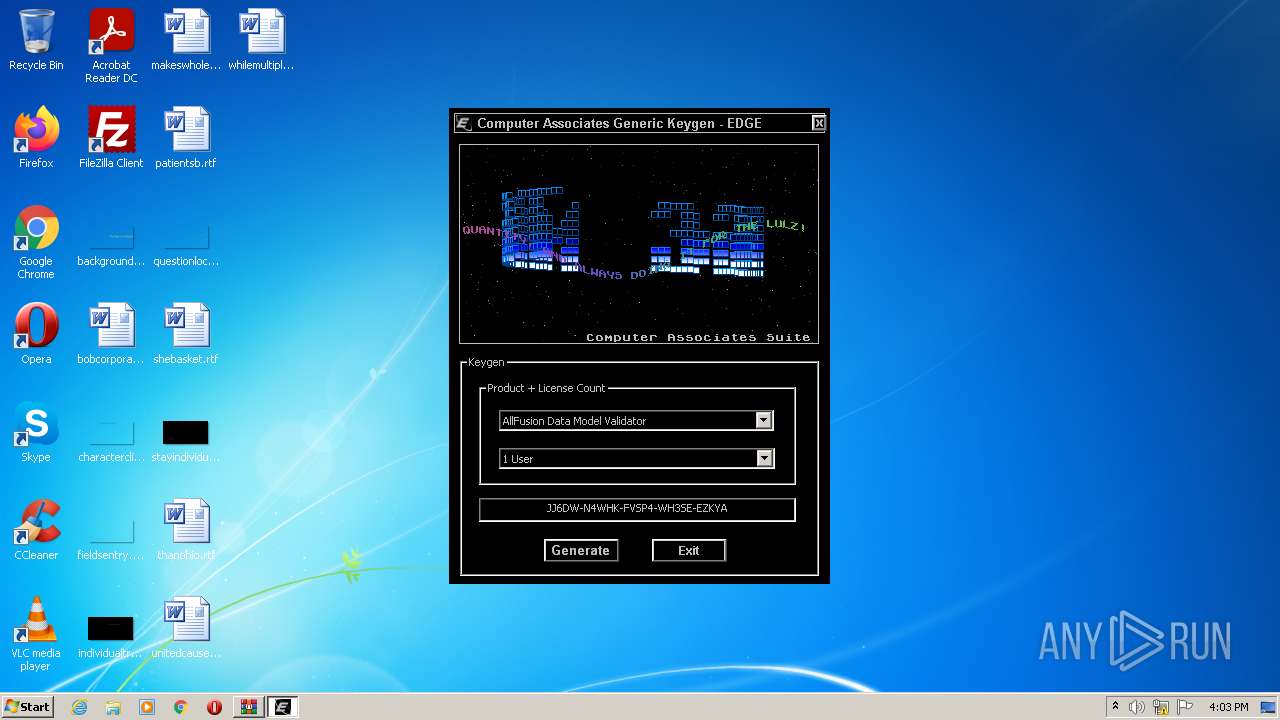Select the unitedcause document icon
Screen dimensions: 1280x720
click(186, 628)
